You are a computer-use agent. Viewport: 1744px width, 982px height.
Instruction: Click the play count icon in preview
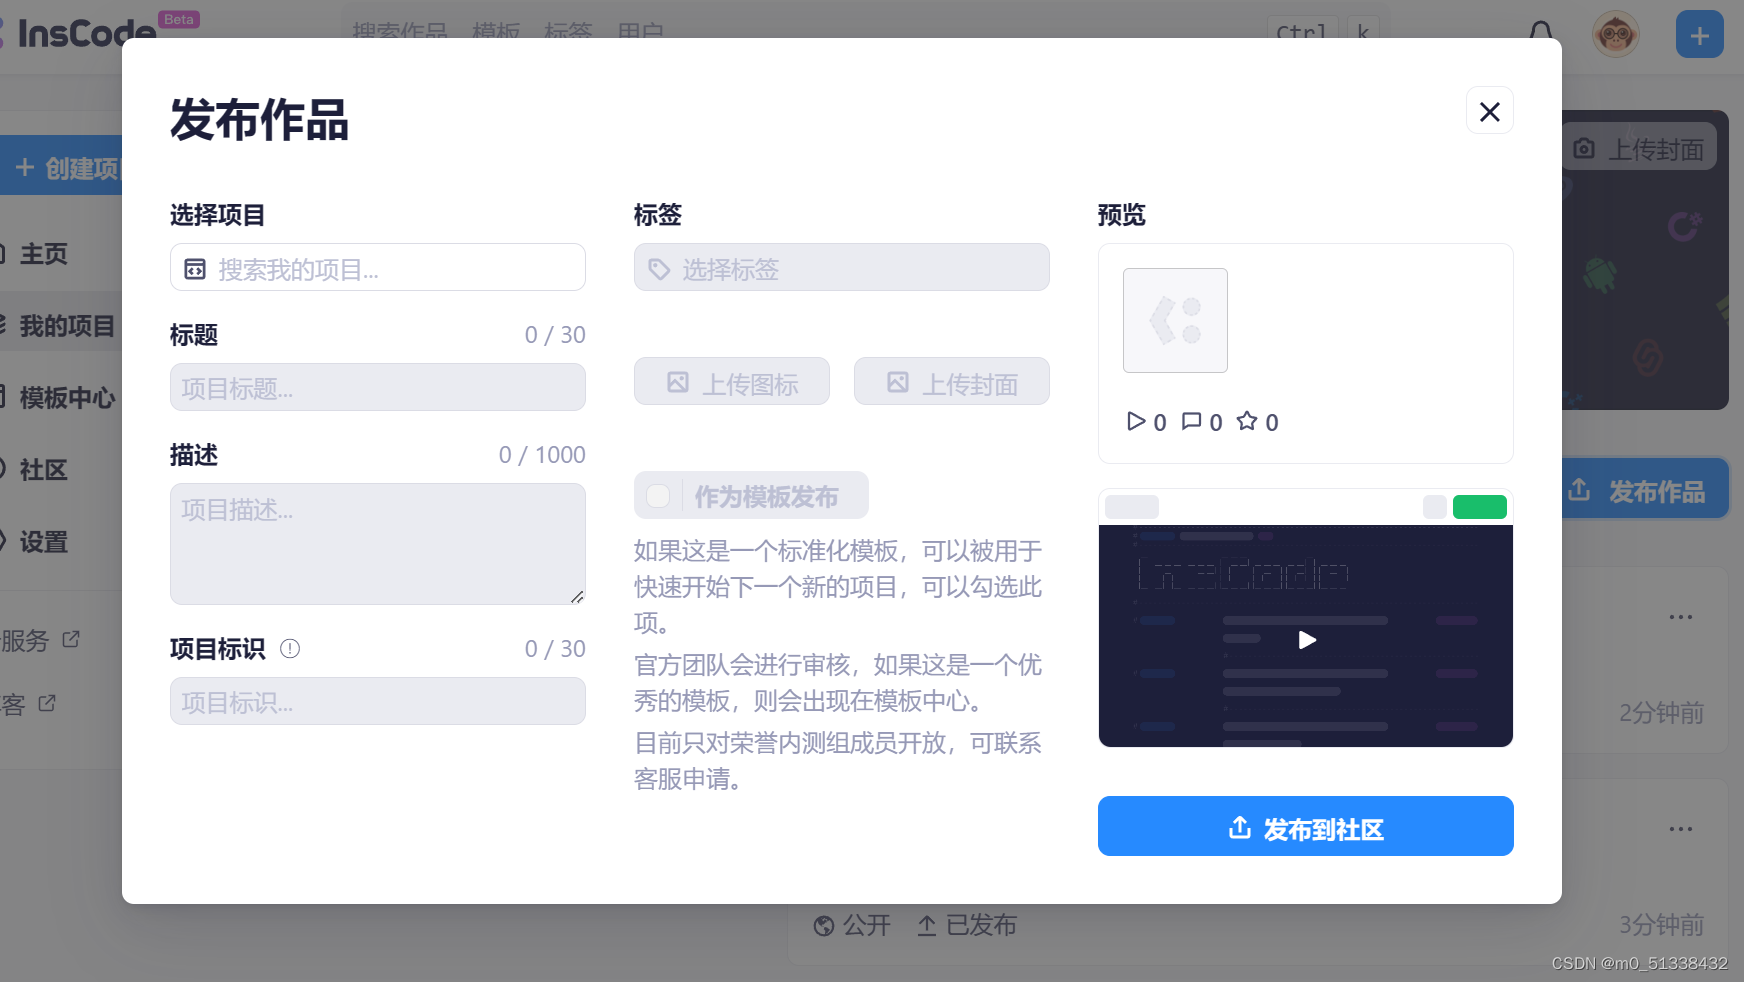tap(1136, 421)
